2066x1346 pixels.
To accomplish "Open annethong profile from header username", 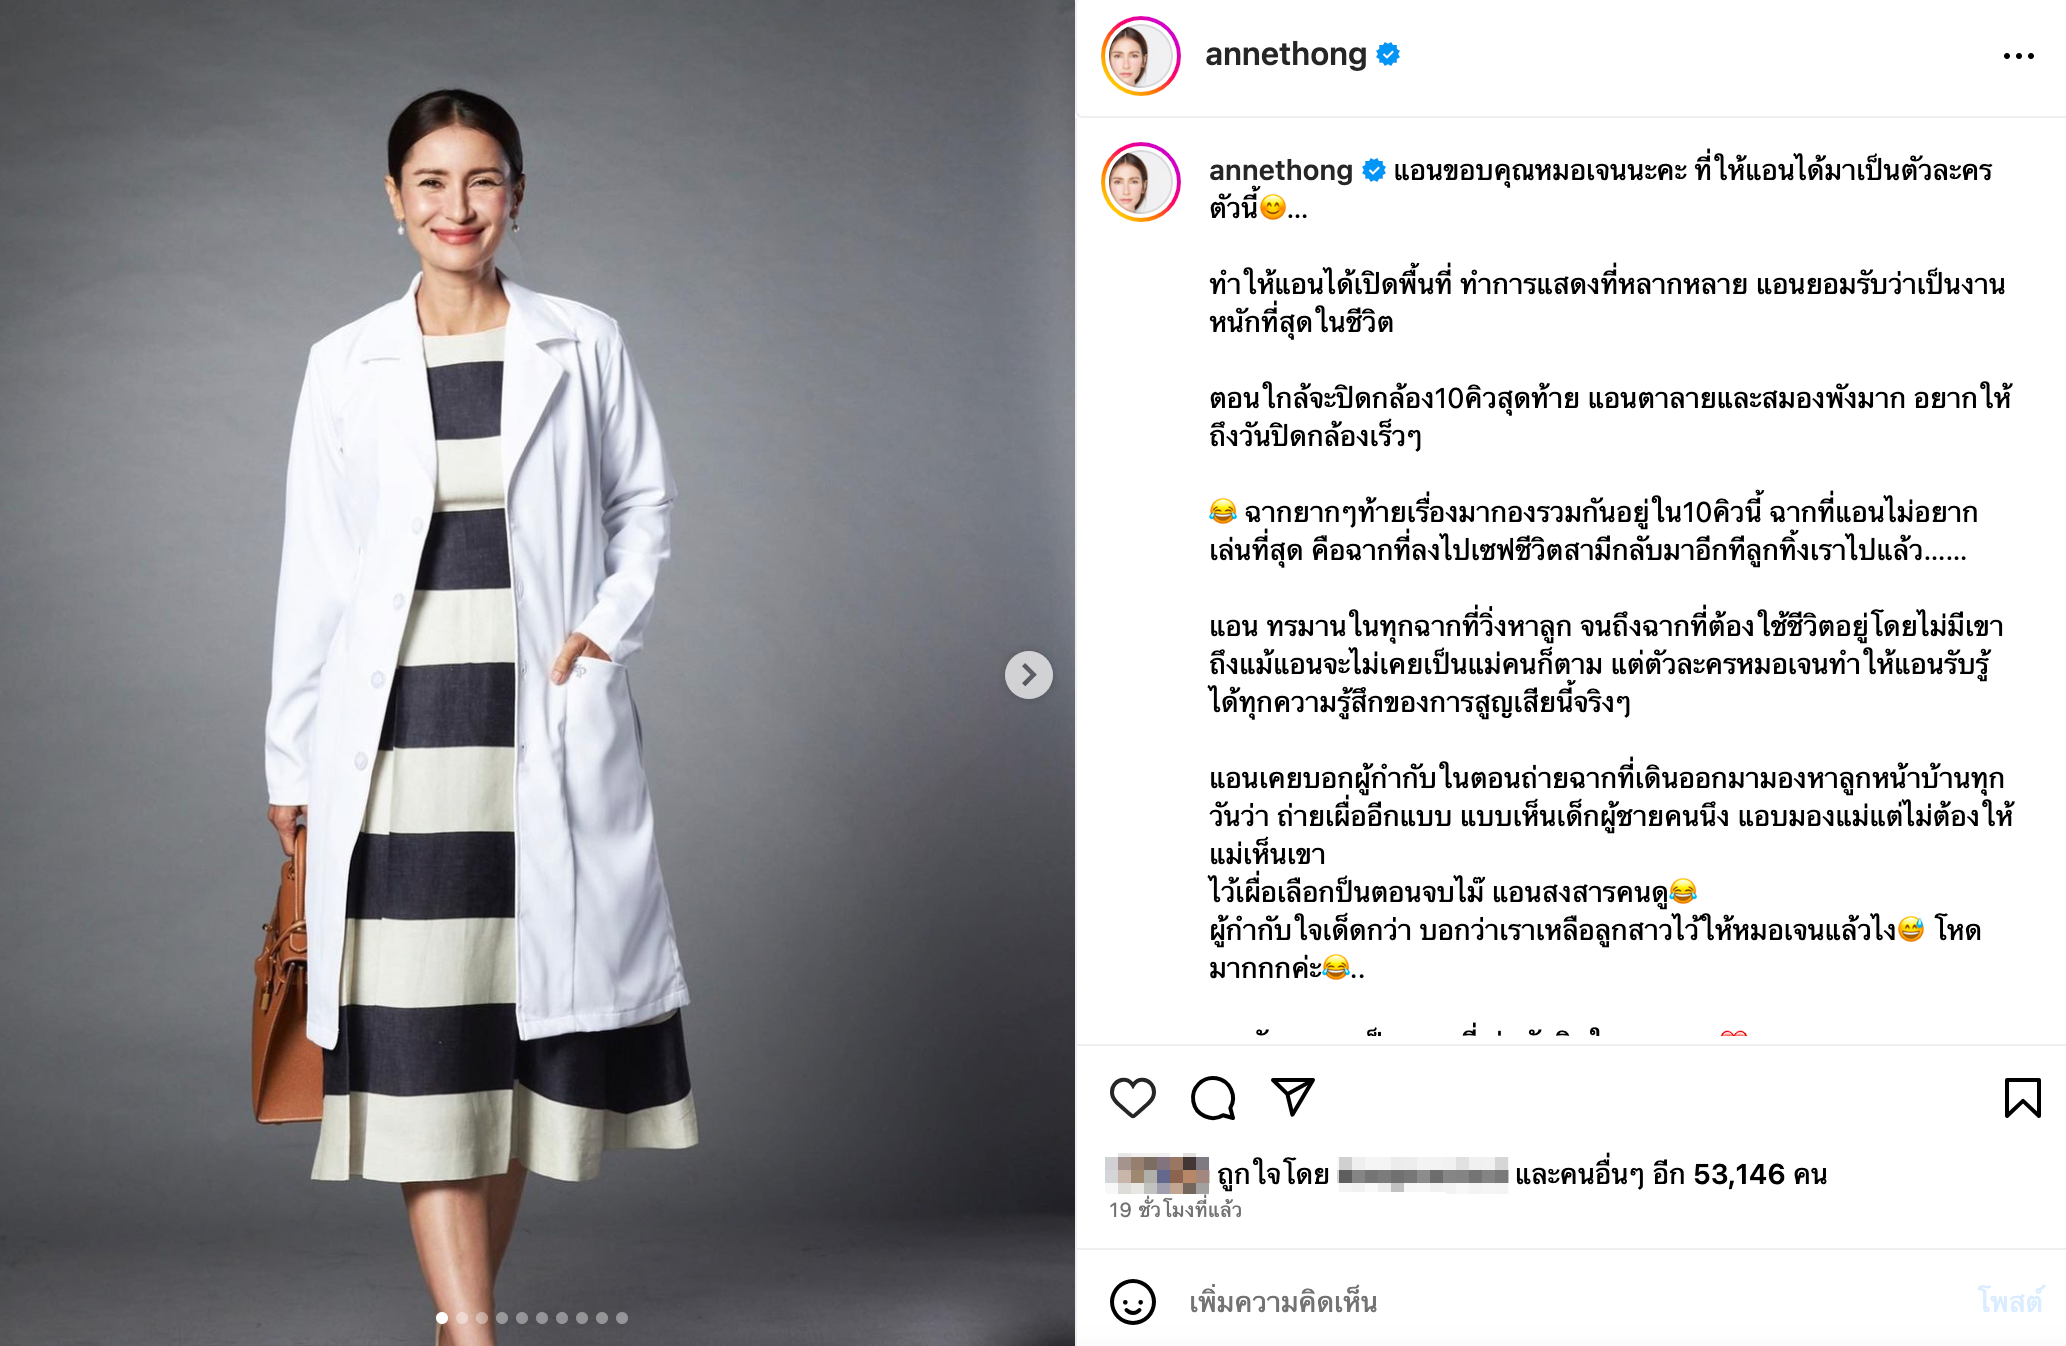I will point(1285,54).
